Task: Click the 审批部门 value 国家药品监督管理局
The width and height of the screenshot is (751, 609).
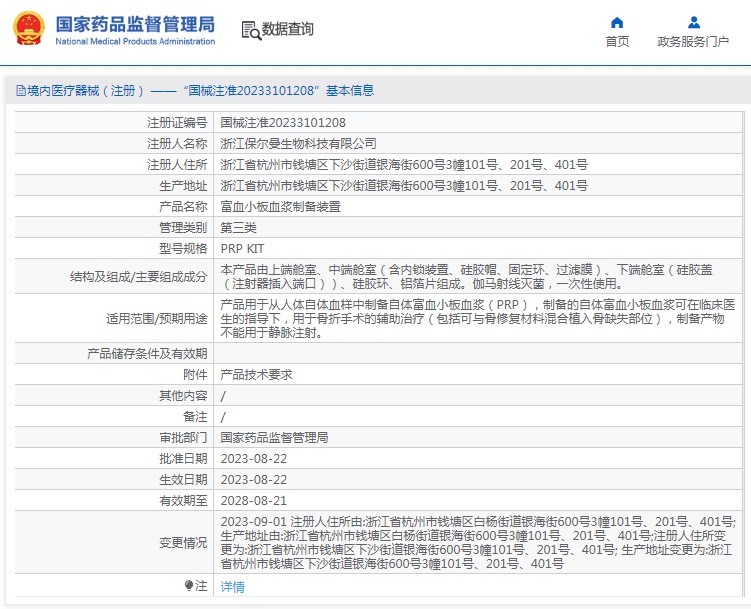Action: click(274, 438)
